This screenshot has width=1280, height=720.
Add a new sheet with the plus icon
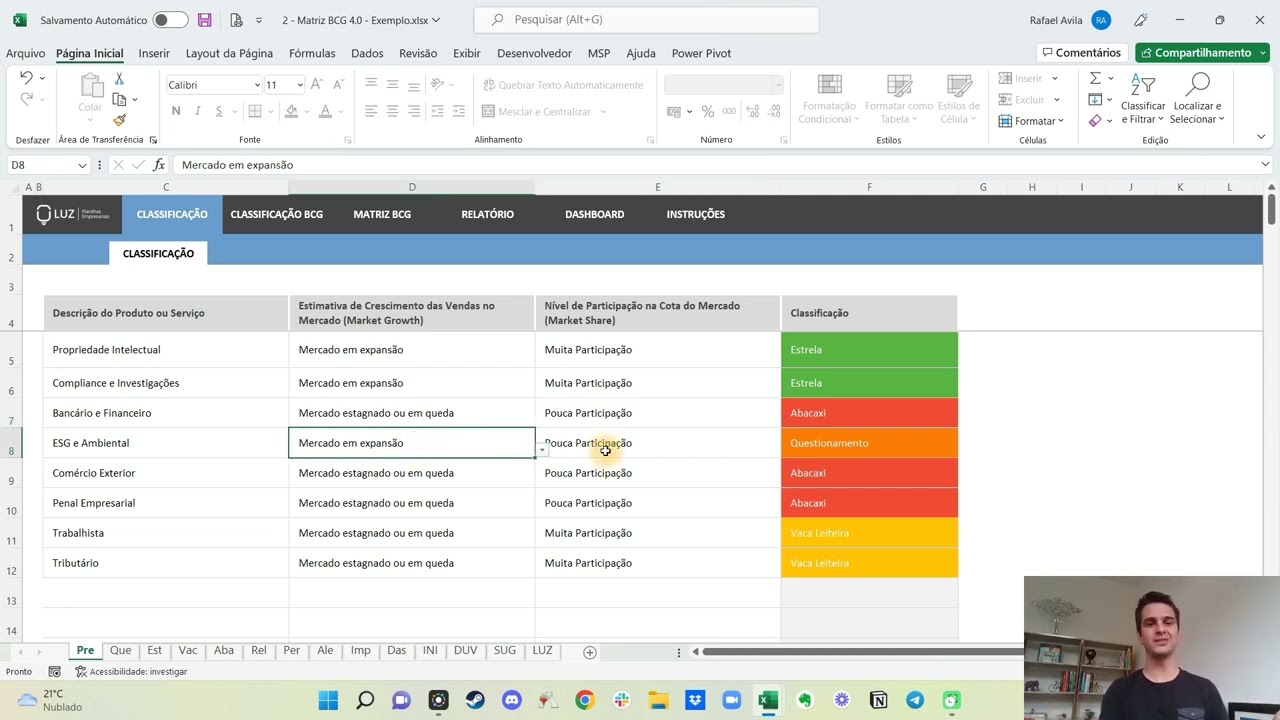click(x=590, y=652)
